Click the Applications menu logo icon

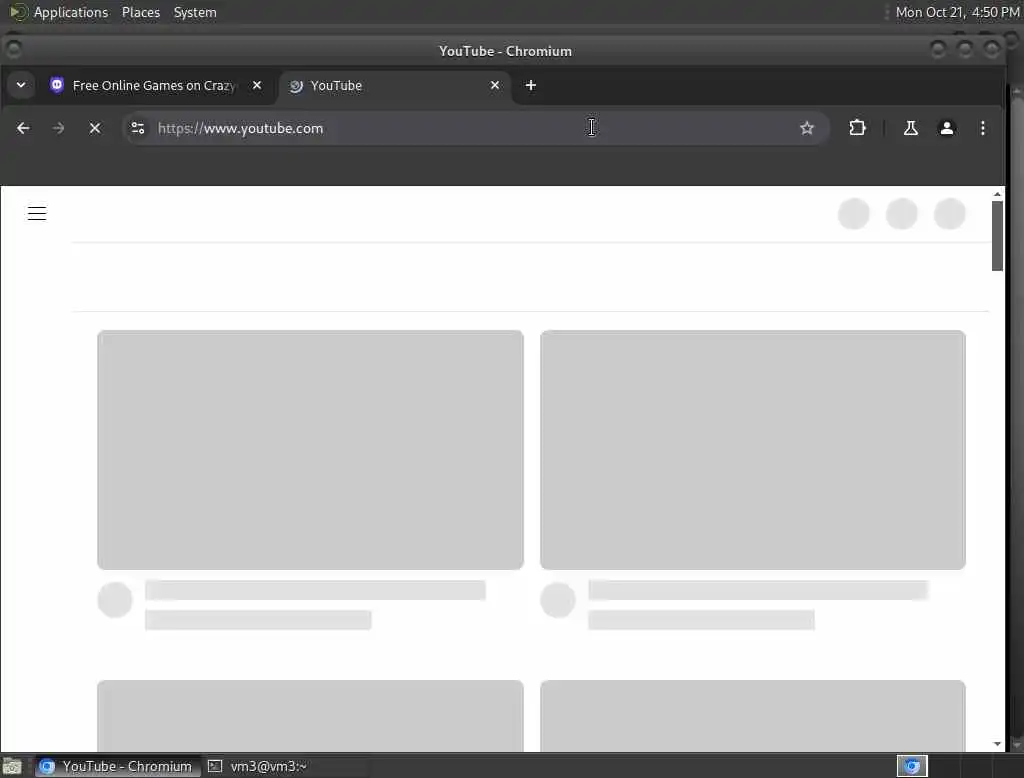(18, 12)
